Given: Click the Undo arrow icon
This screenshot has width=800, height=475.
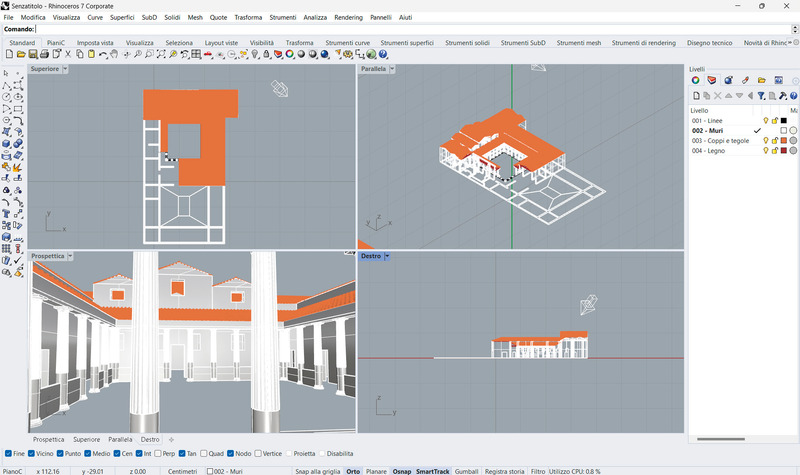Looking at the screenshot, I should (x=103, y=54).
